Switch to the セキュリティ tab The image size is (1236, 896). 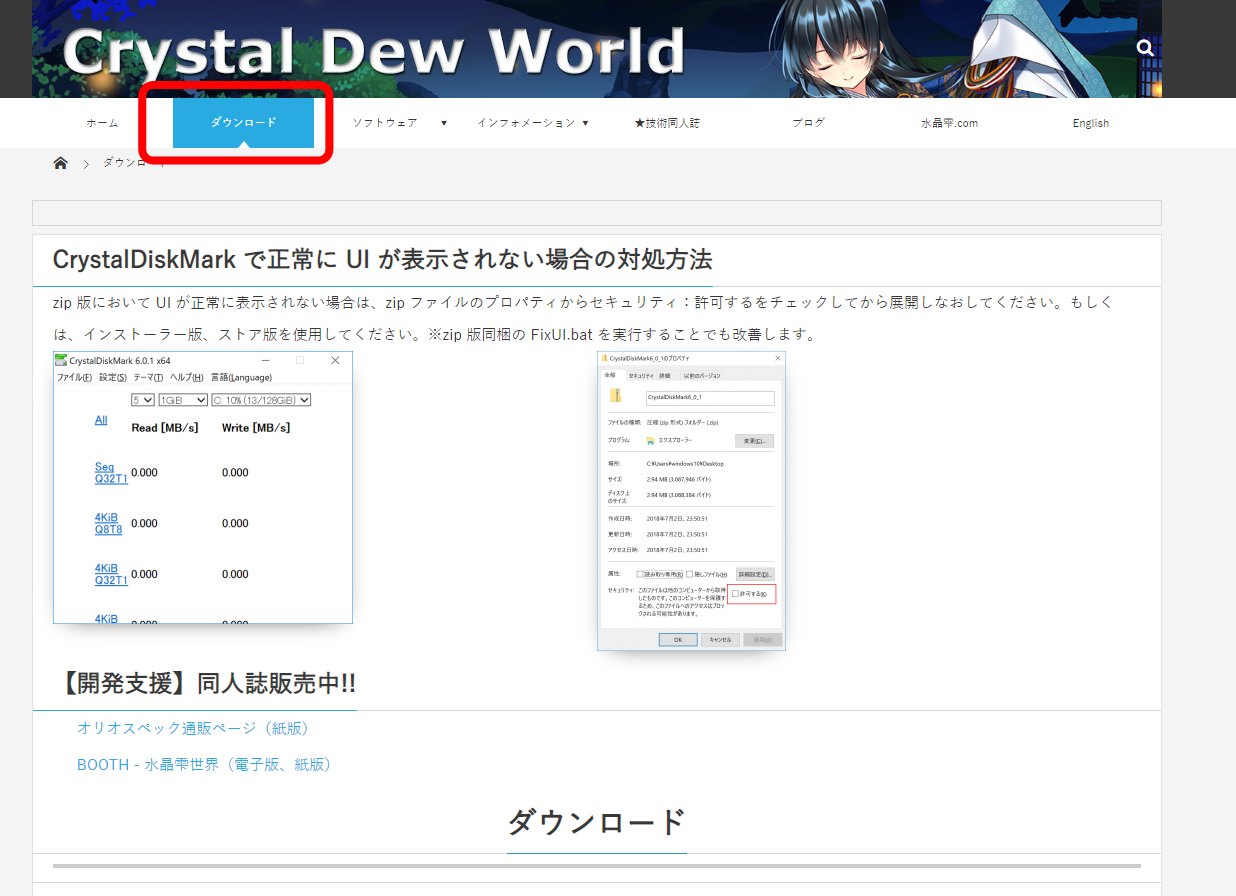(640, 376)
